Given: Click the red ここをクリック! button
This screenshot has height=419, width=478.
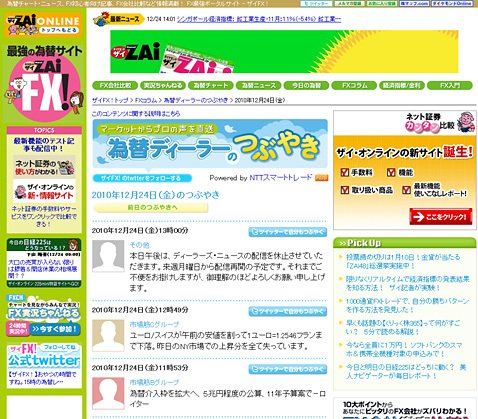Looking at the screenshot, I should coord(441,217).
